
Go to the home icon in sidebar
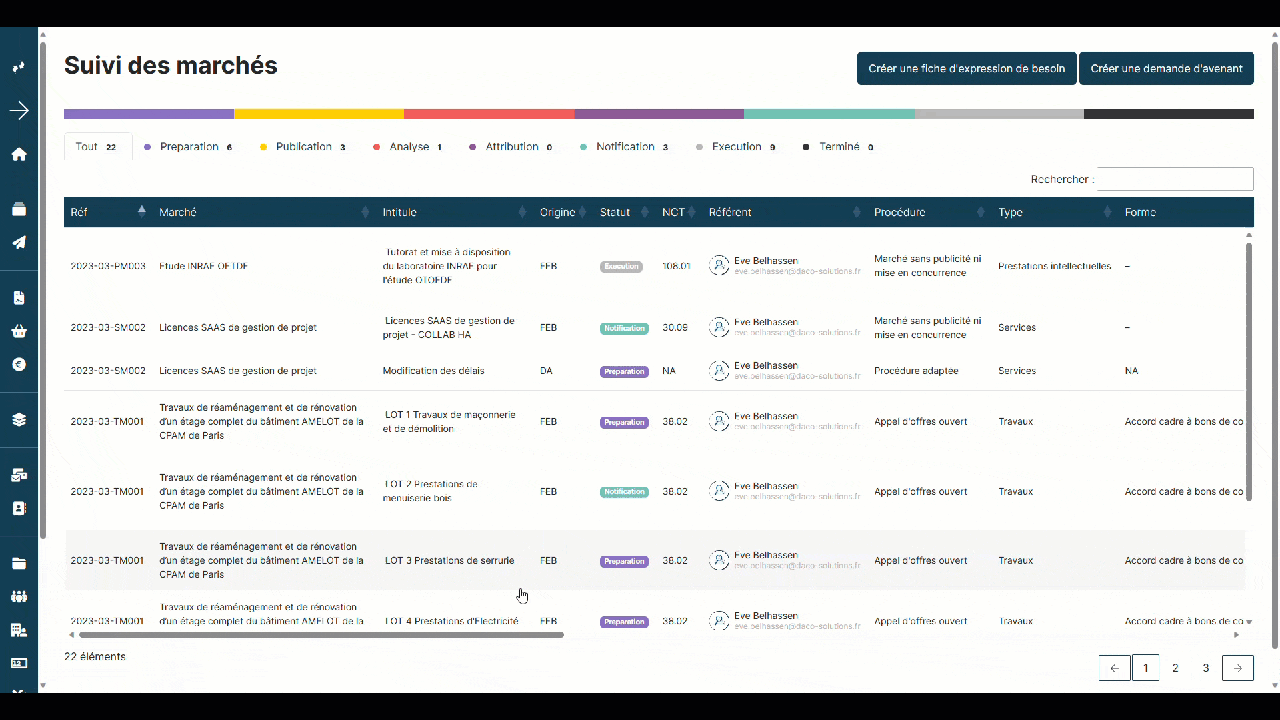pyautogui.click(x=19, y=154)
